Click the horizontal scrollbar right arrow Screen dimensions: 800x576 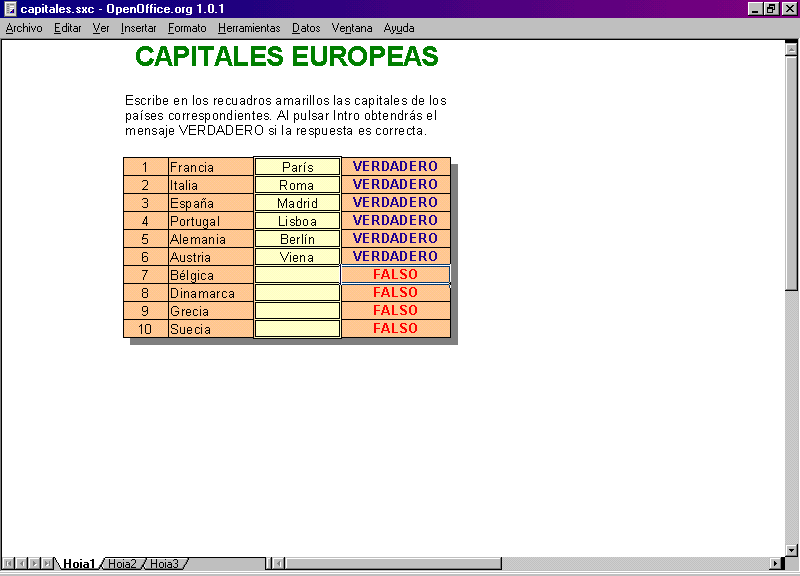[x=777, y=564]
